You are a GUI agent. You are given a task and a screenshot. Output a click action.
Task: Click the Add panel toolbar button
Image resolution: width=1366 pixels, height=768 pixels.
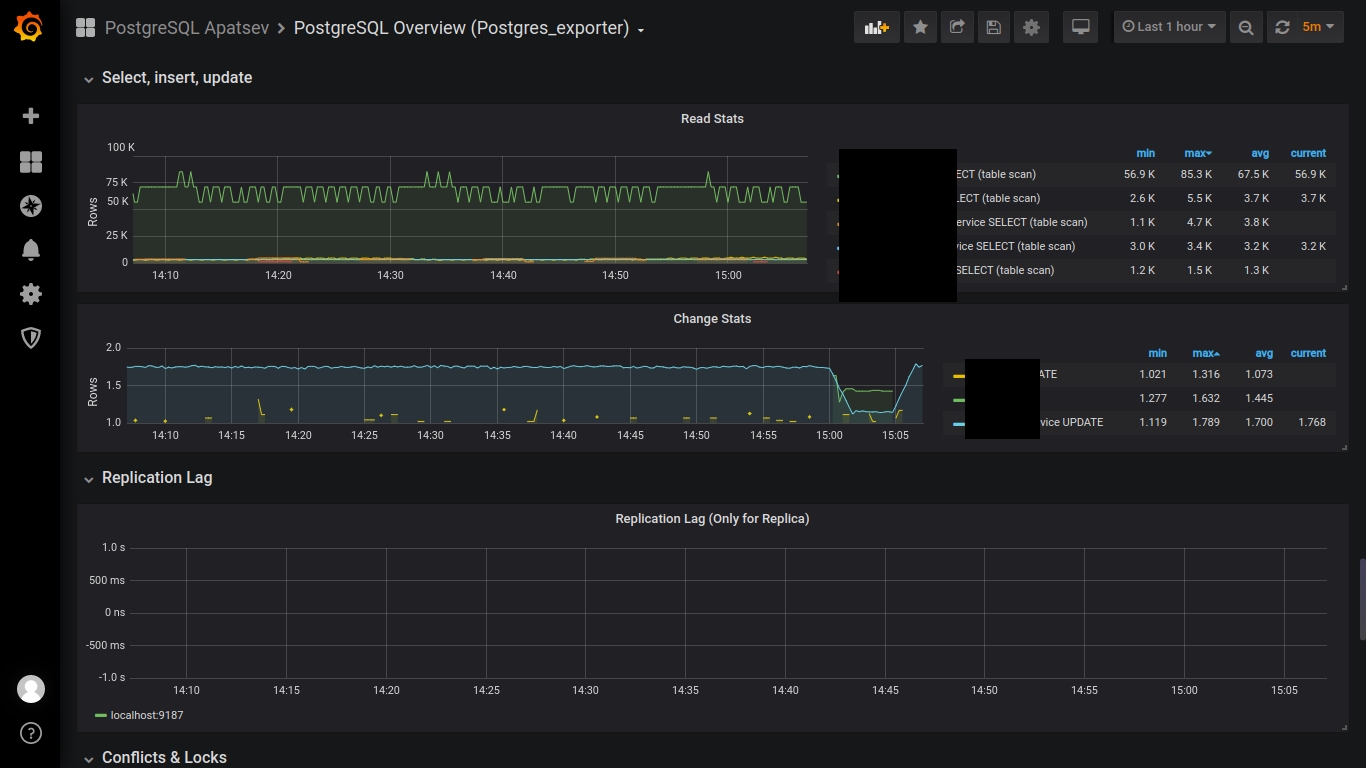coord(876,27)
